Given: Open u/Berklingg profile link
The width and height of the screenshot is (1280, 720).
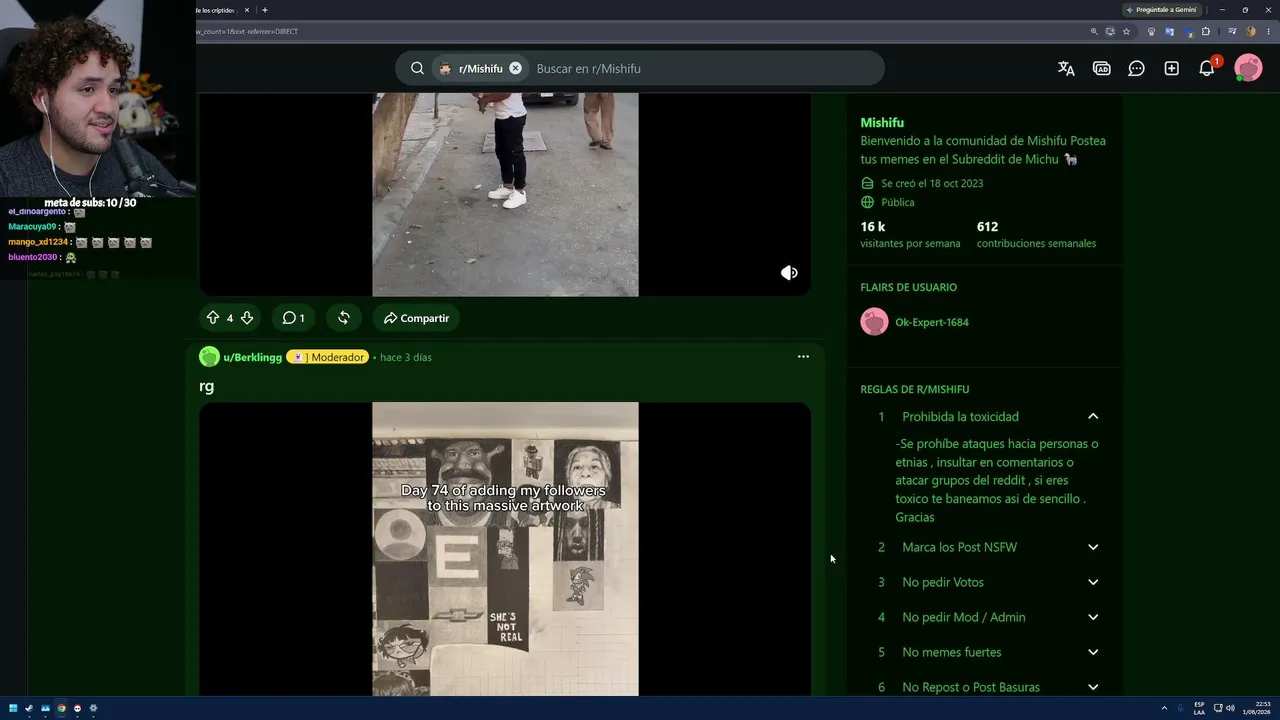Looking at the screenshot, I should (252, 357).
